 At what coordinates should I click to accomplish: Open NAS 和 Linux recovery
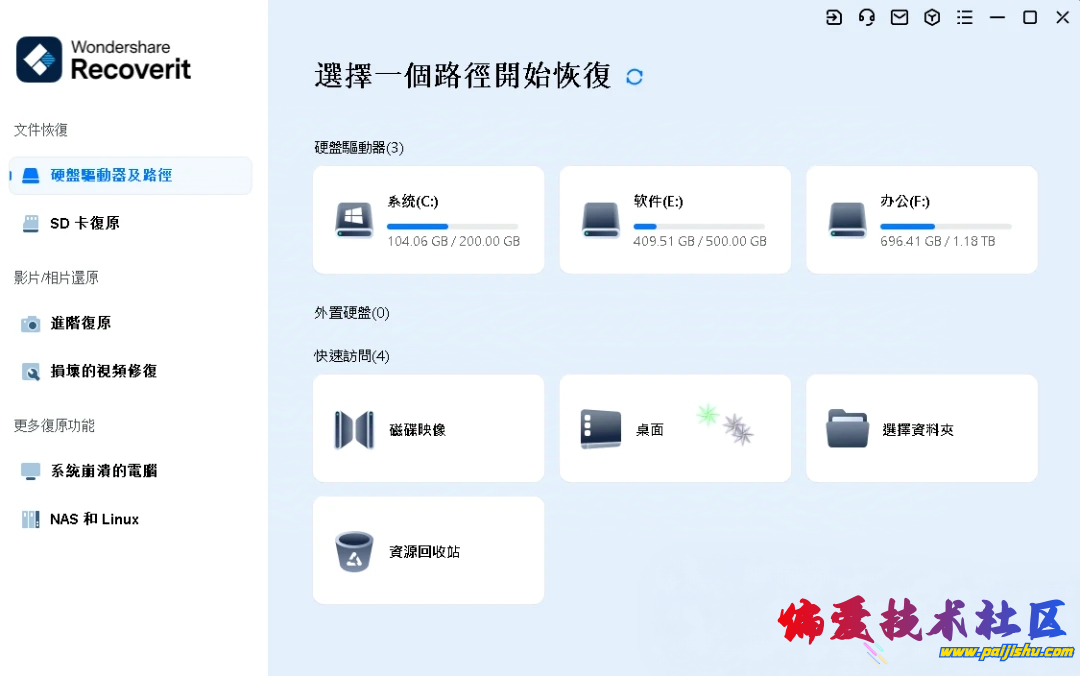(x=94, y=519)
